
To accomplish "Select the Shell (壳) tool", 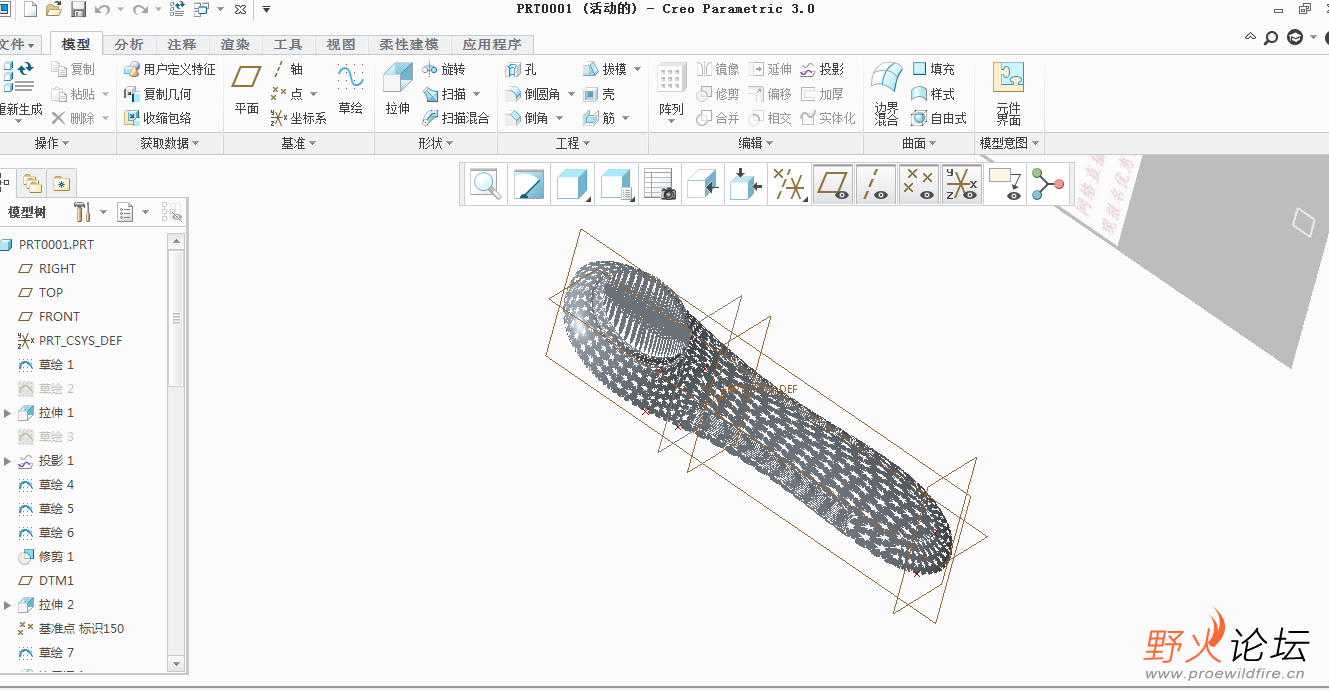I will pyautogui.click(x=599, y=94).
